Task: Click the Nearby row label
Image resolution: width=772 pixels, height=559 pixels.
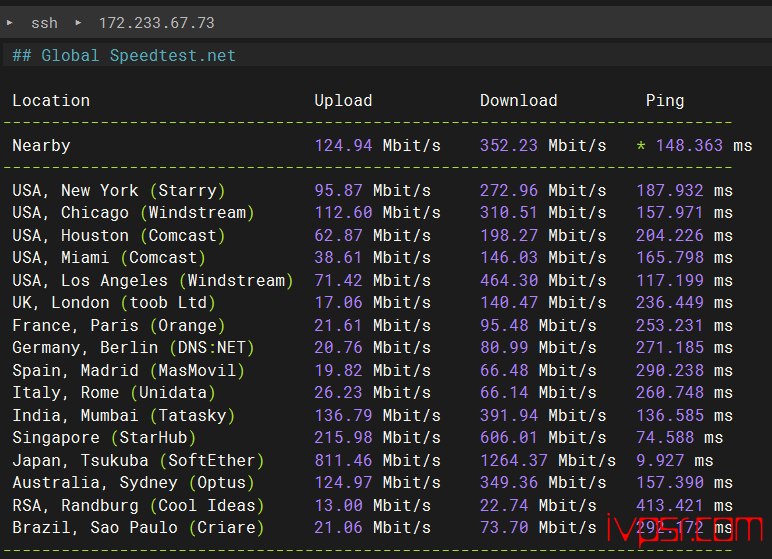Action: coord(41,146)
